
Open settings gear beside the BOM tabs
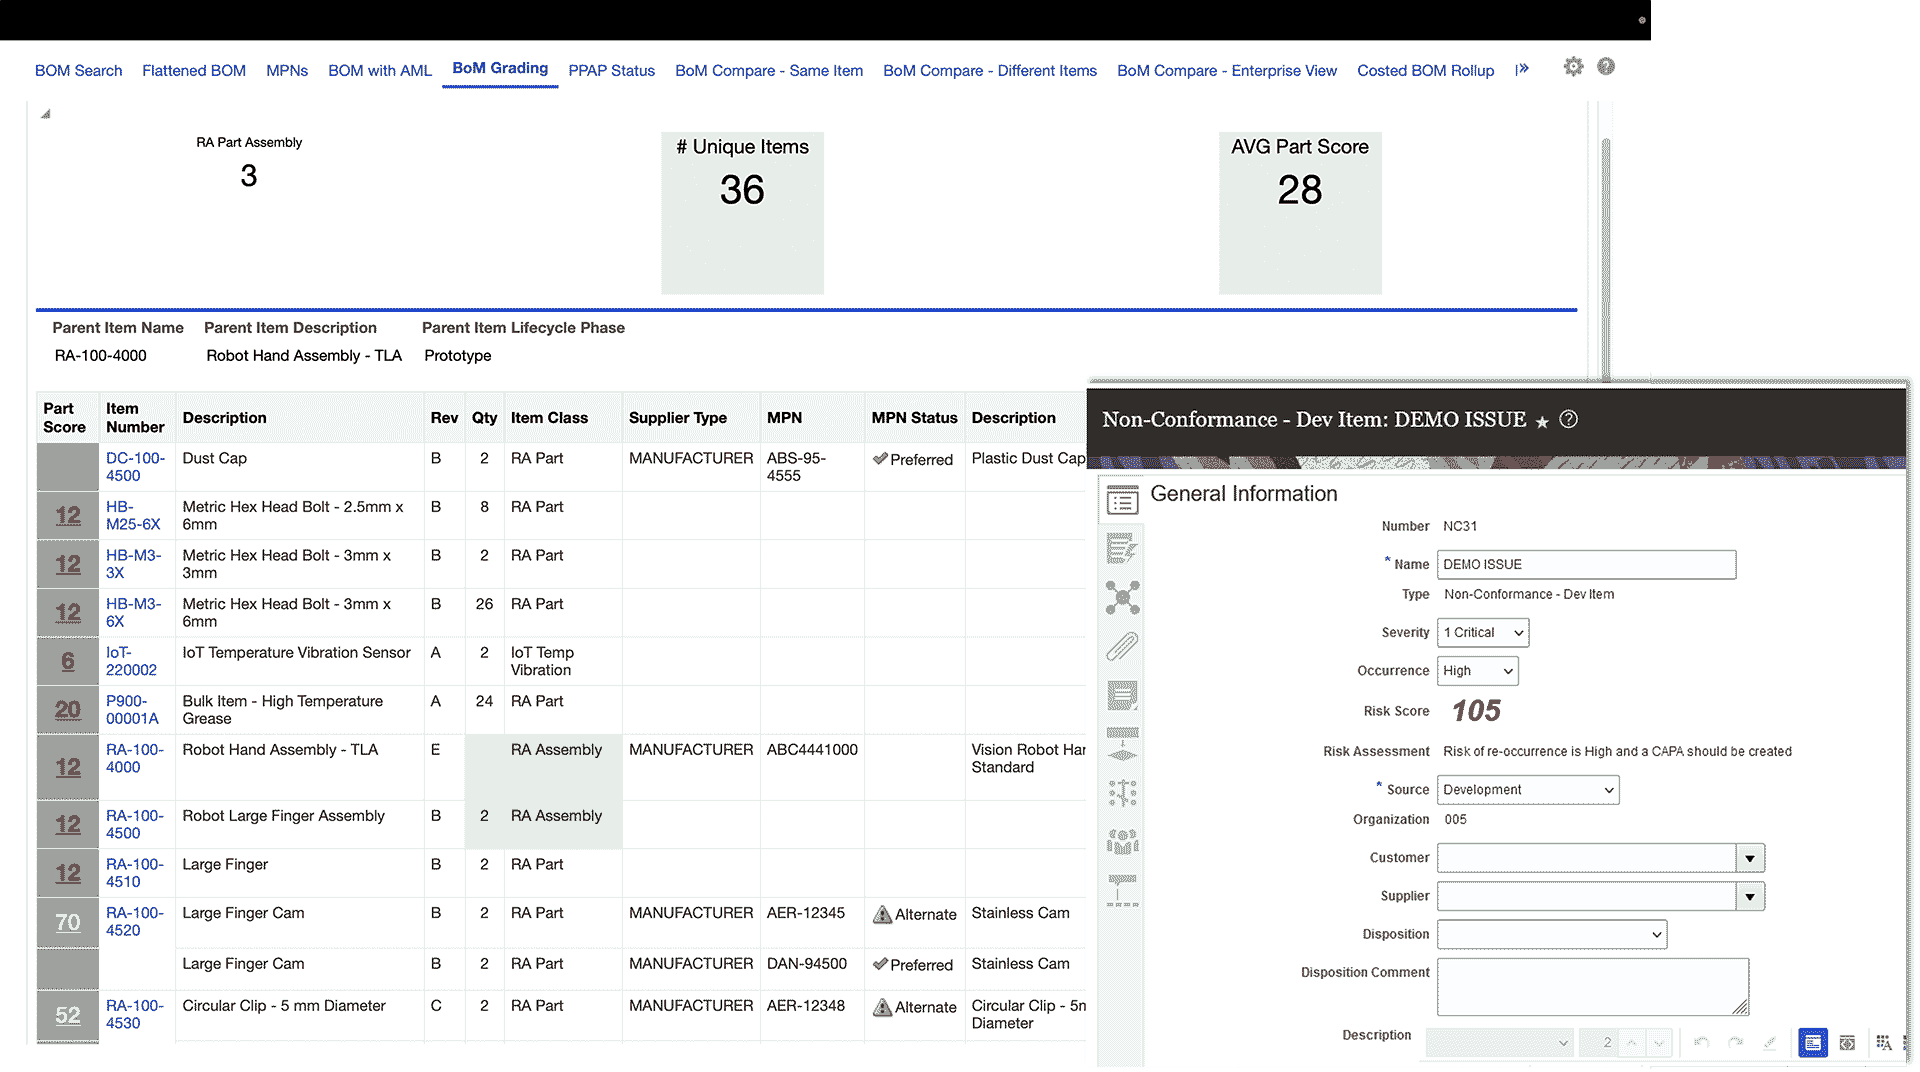[1573, 67]
